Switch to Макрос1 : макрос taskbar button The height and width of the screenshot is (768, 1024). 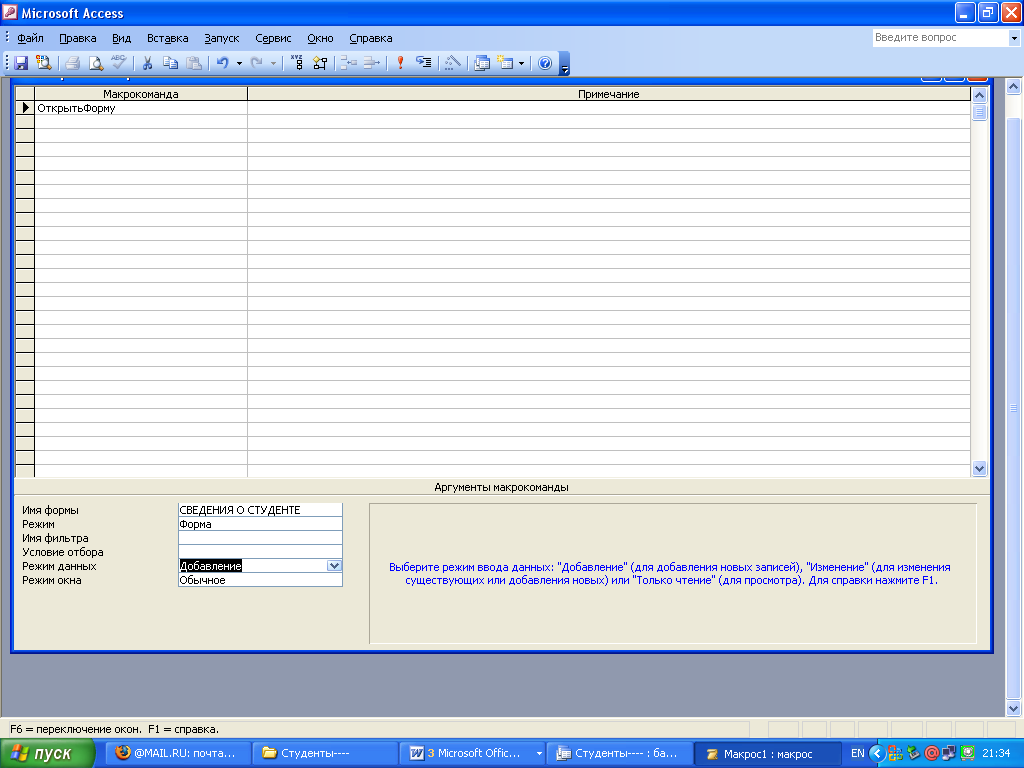(766, 753)
